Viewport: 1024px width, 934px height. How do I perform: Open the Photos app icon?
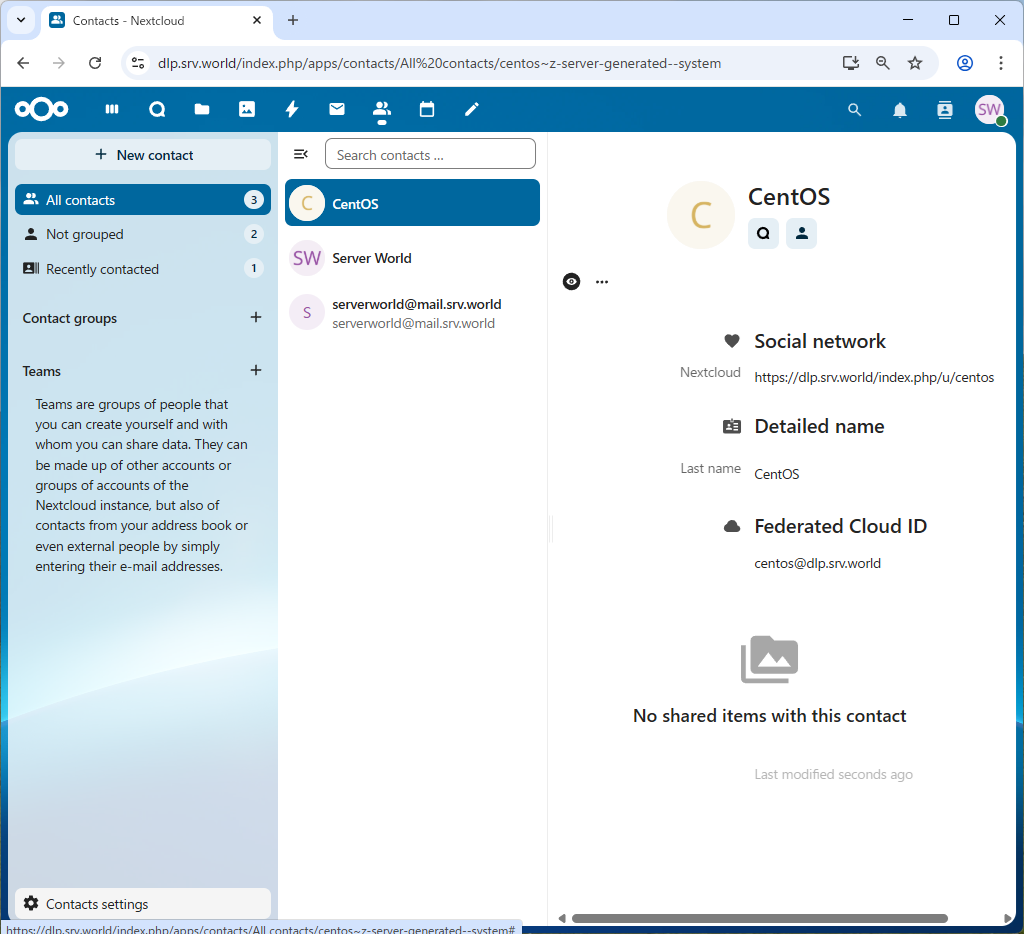[247, 109]
